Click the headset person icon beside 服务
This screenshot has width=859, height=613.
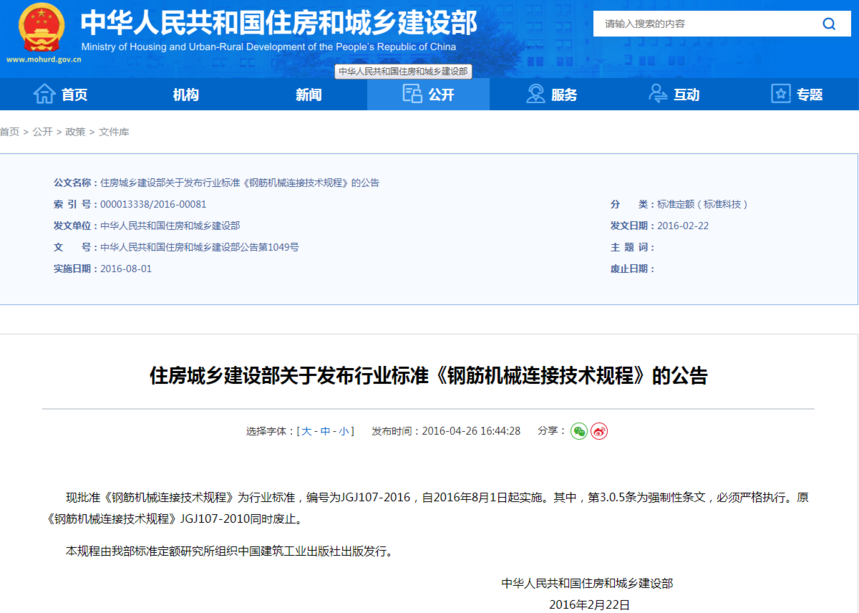[x=535, y=94]
